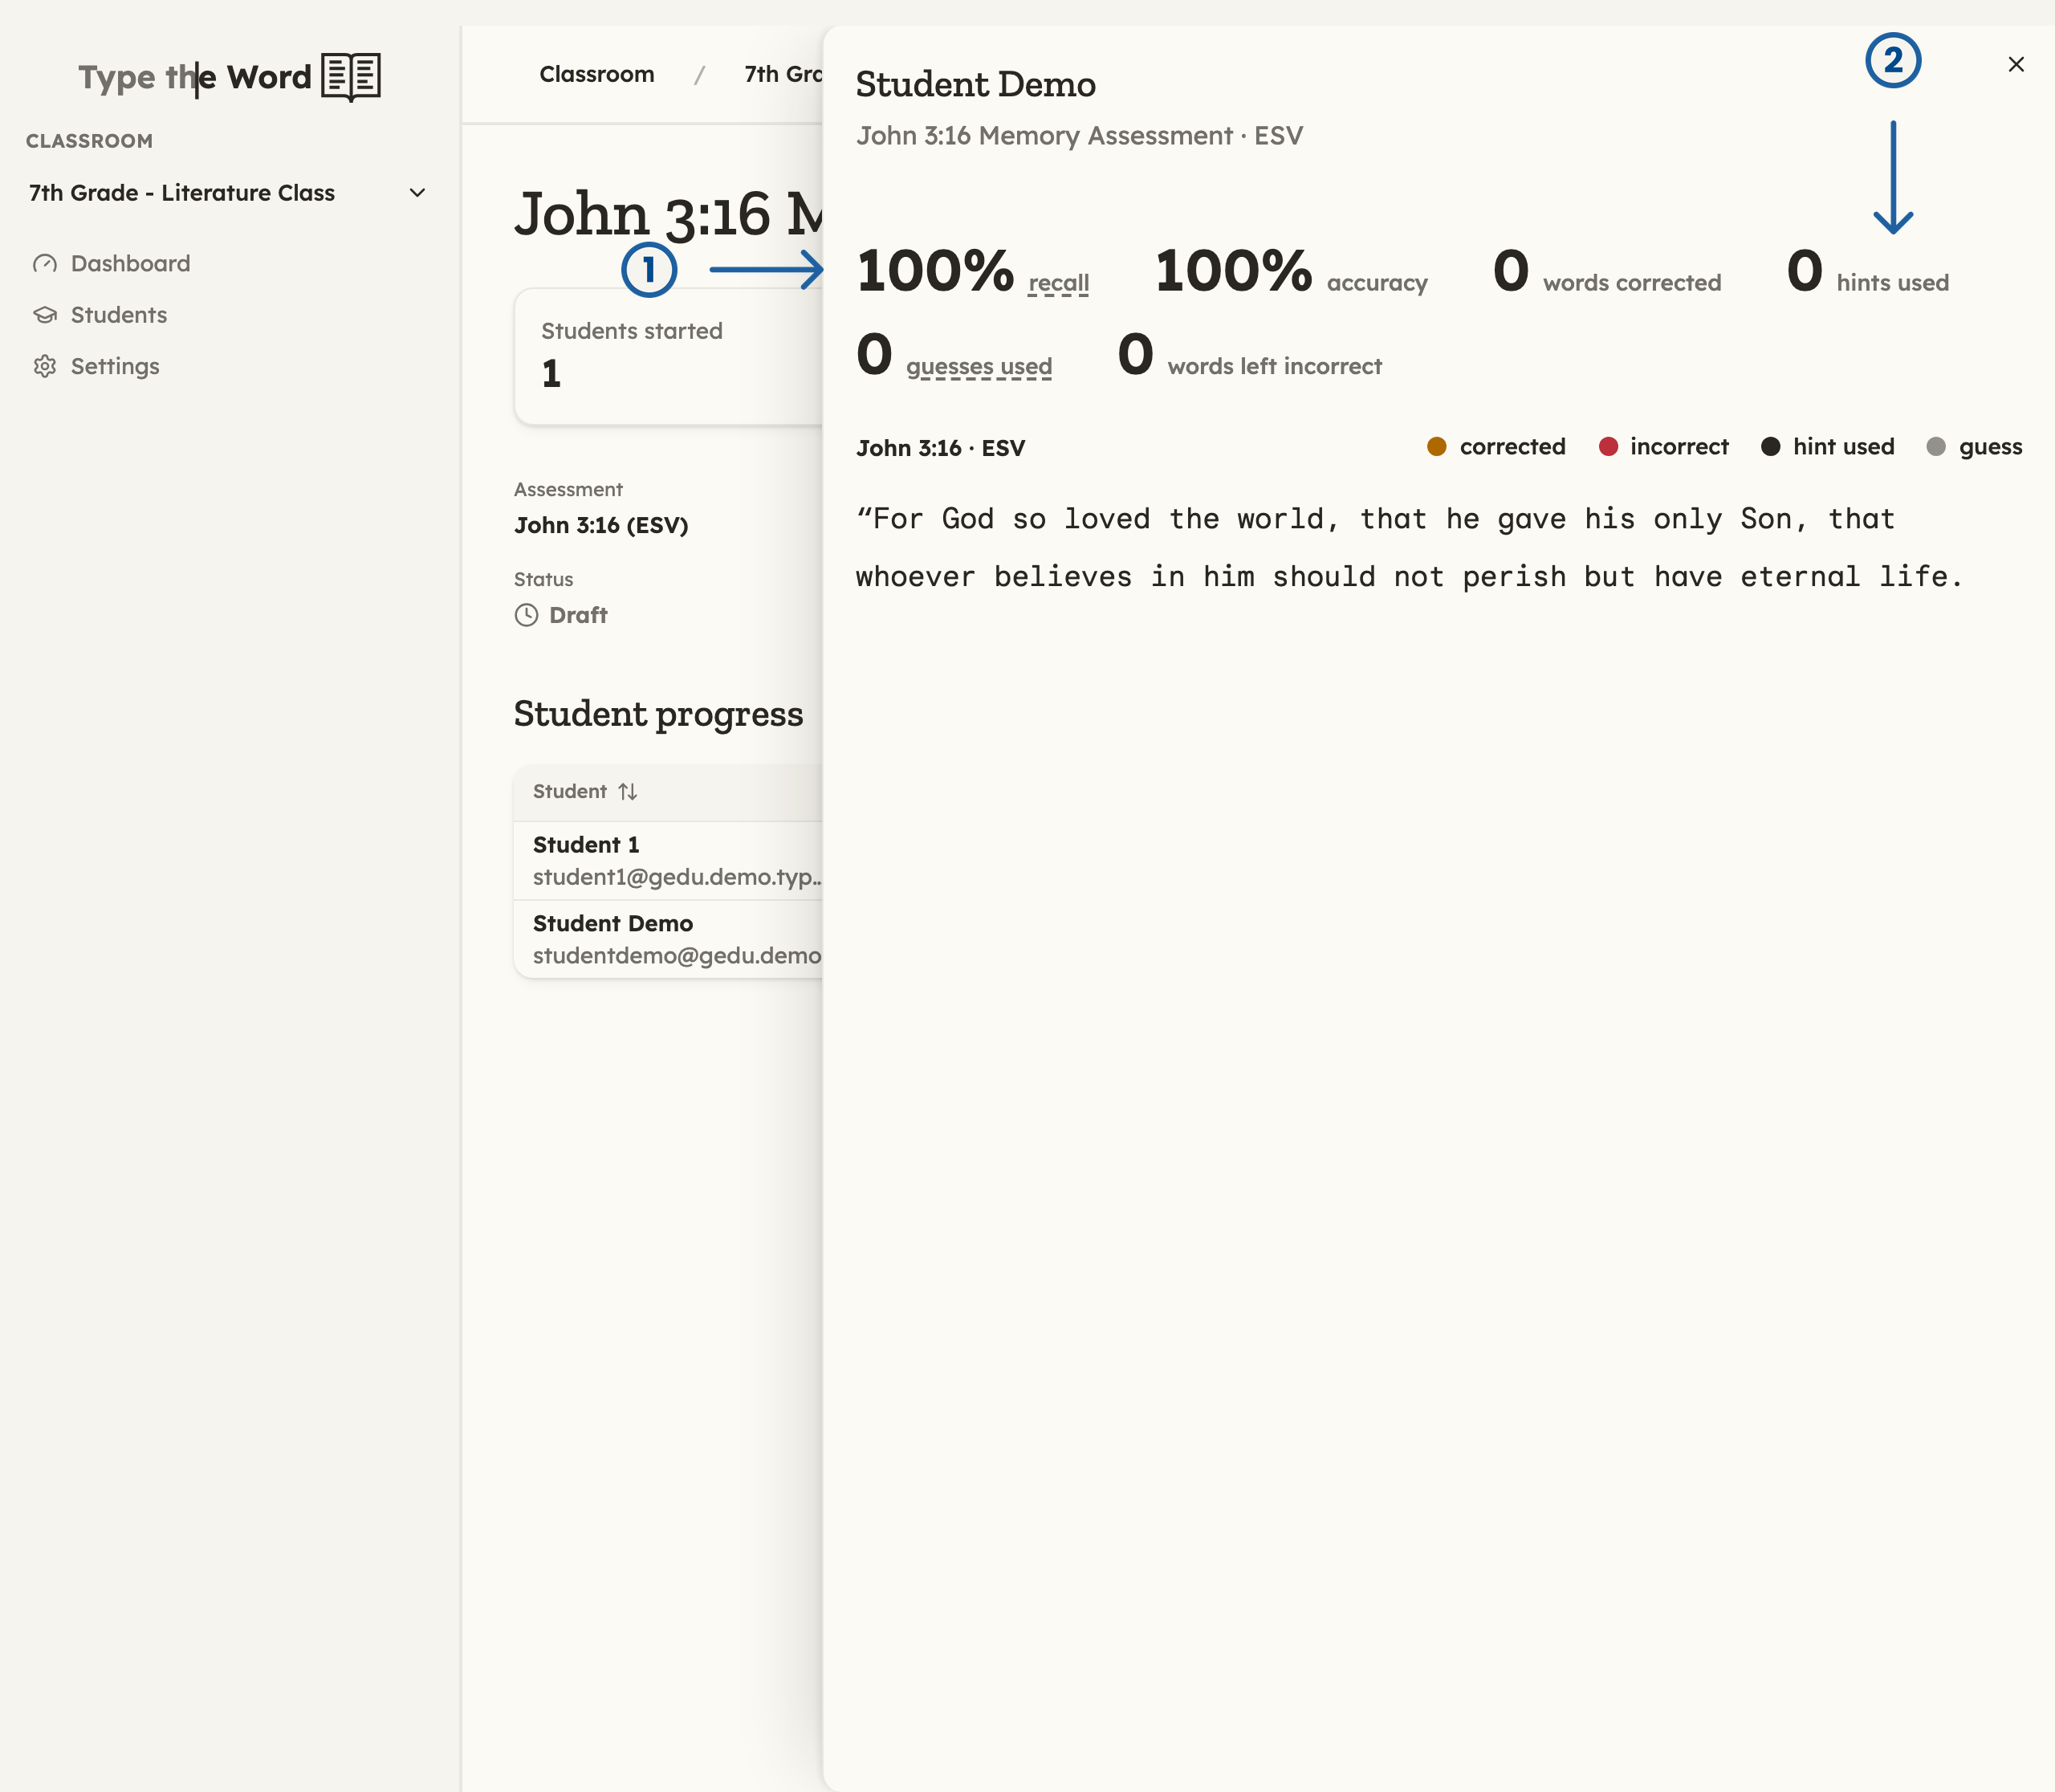Open the classroom selector chevron
The width and height of the screenshot is (2055, 1792).
[x=417, y=193]
